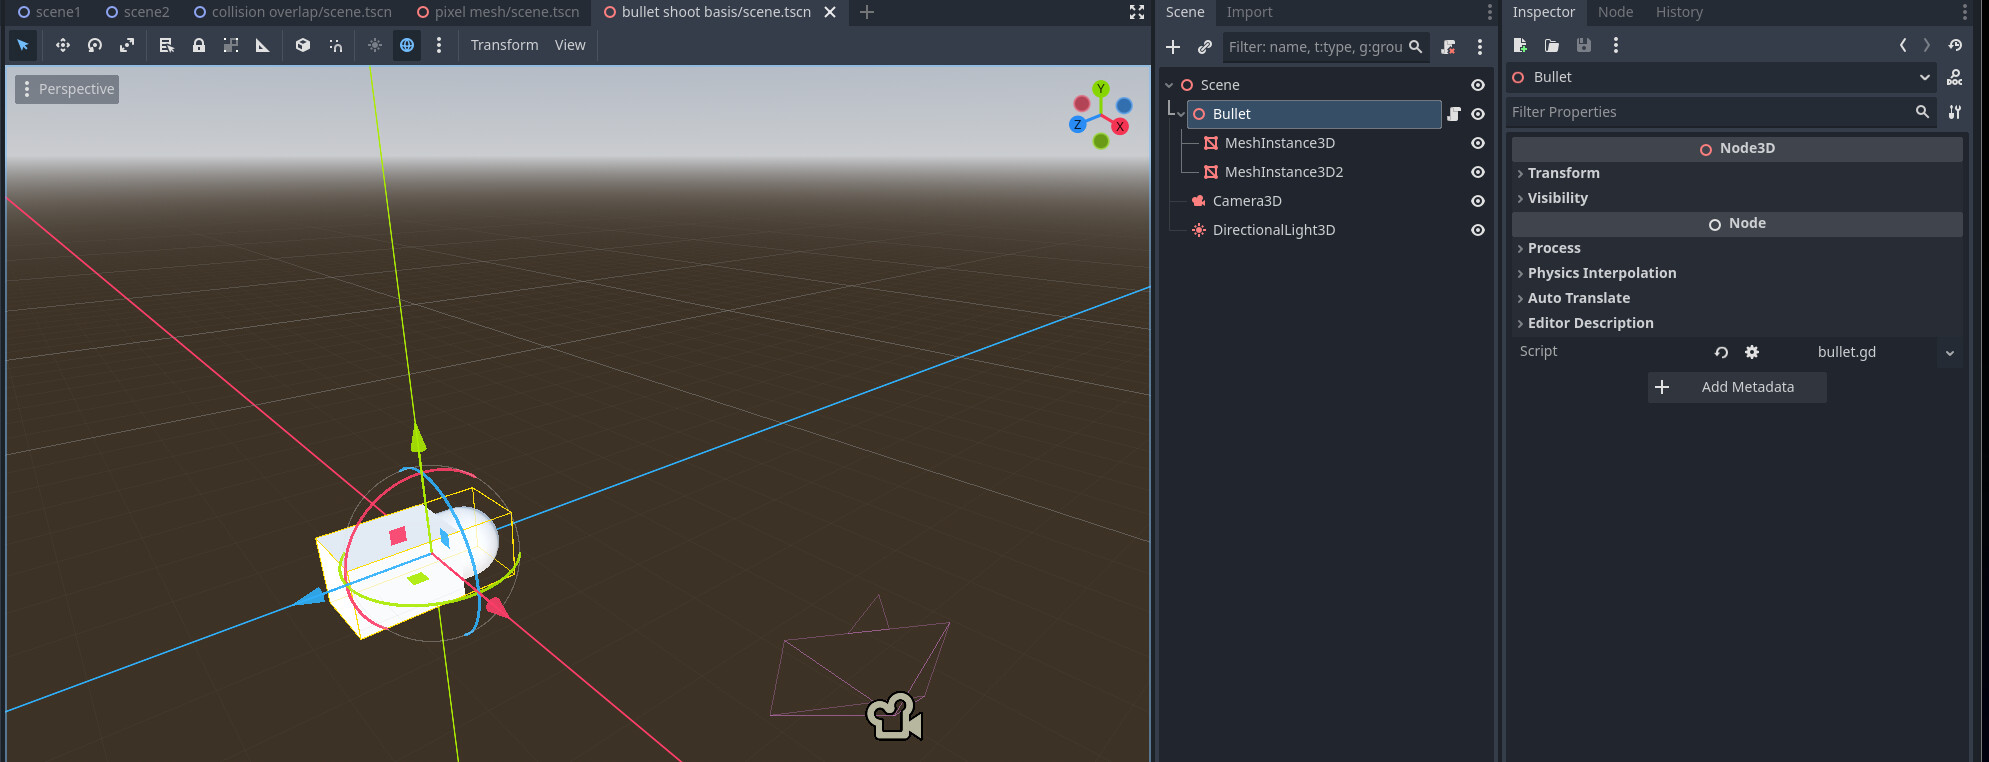Select the MeshInstance3D node
Image resolution: width=1989 pixels, height=762 pixels.
click(x=1279, y=143)
